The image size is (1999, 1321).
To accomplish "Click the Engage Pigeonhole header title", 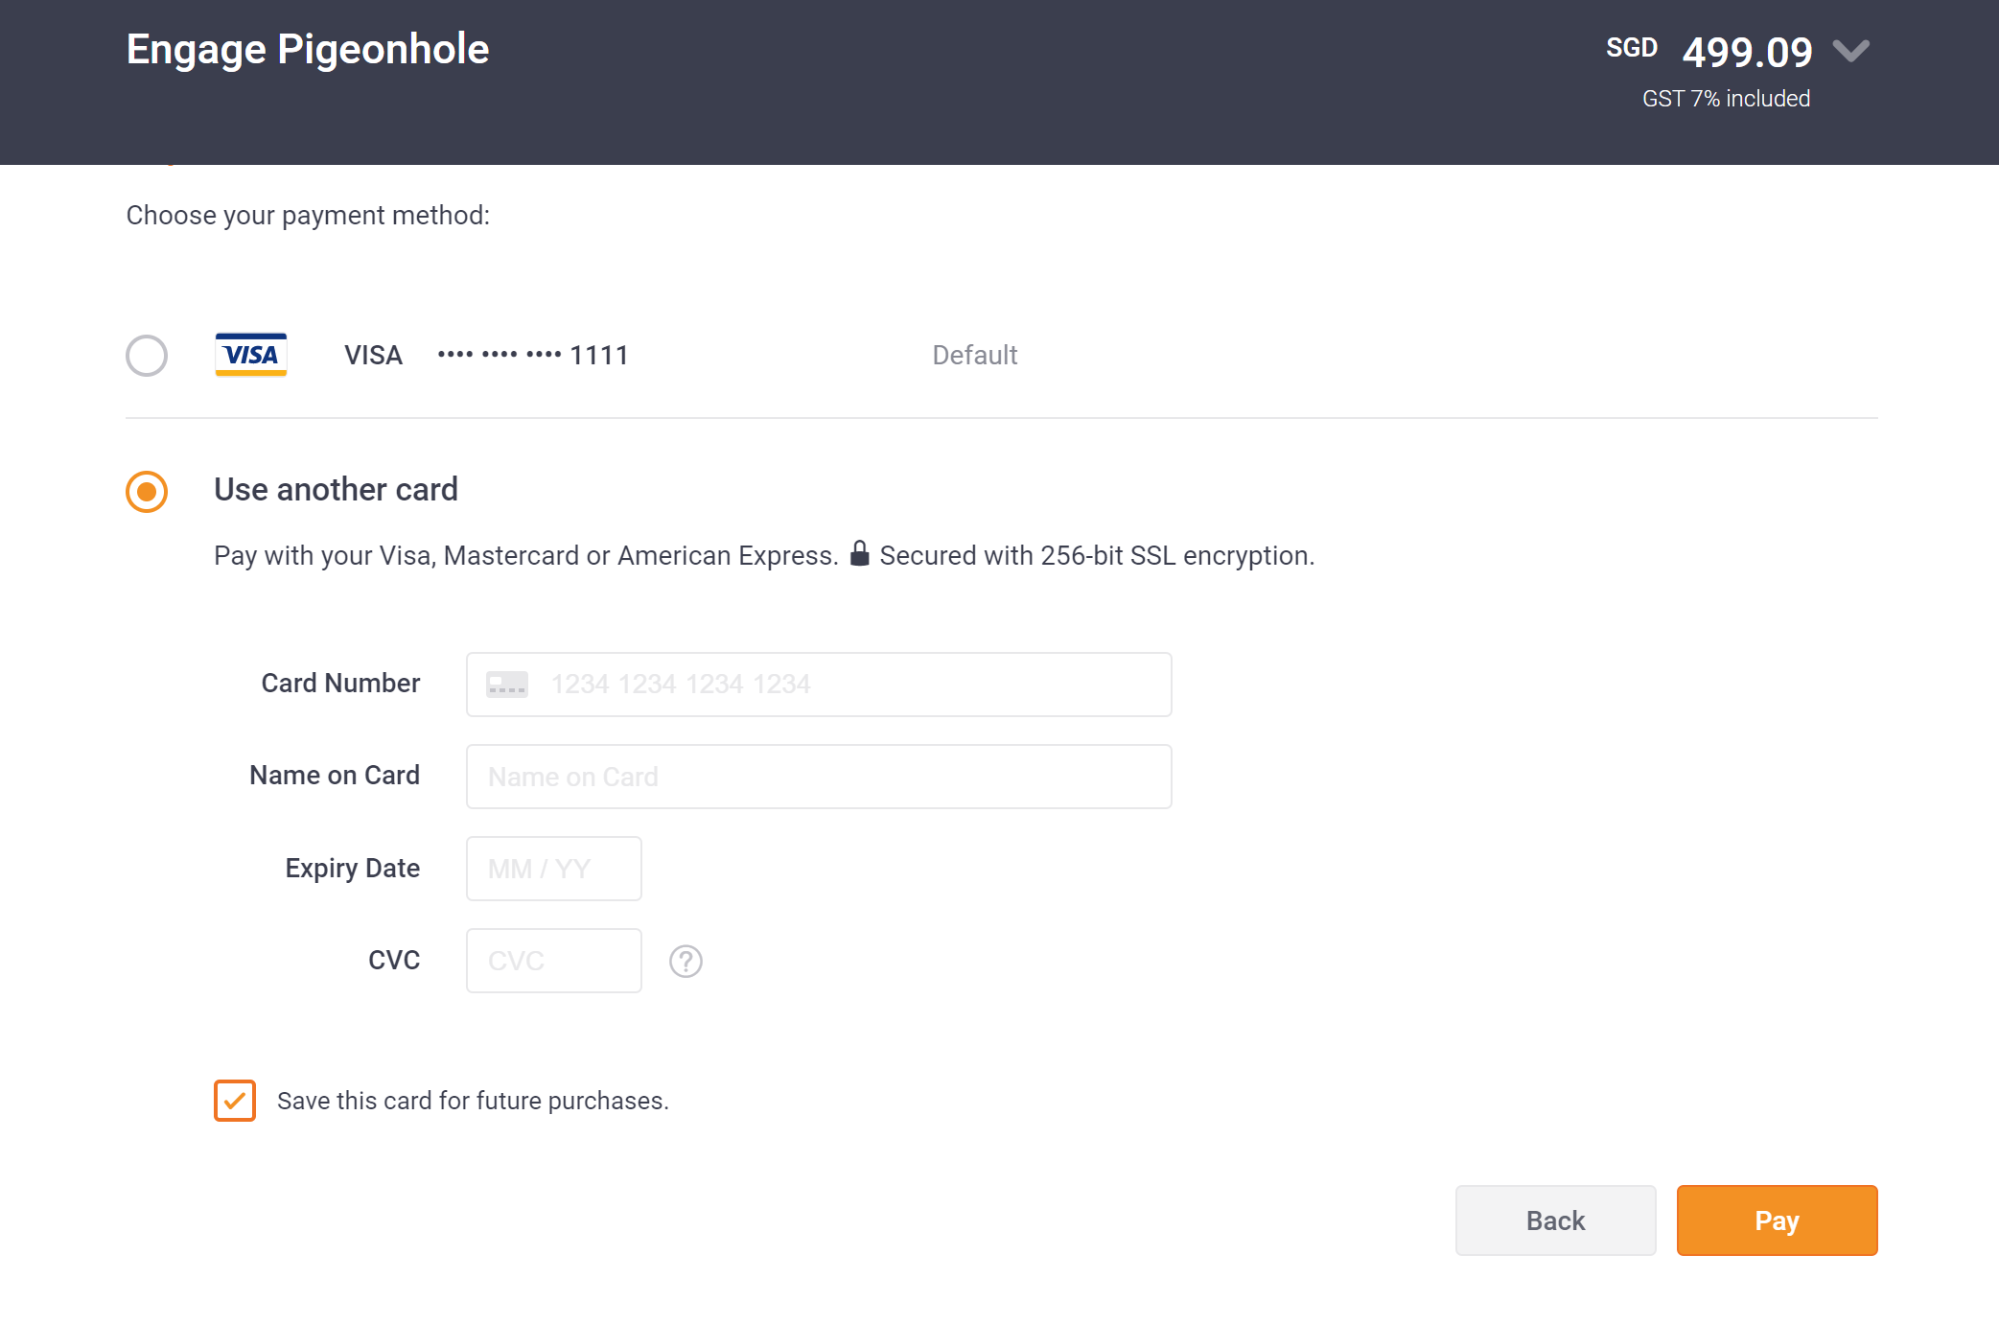I will [x=308, y=49].
